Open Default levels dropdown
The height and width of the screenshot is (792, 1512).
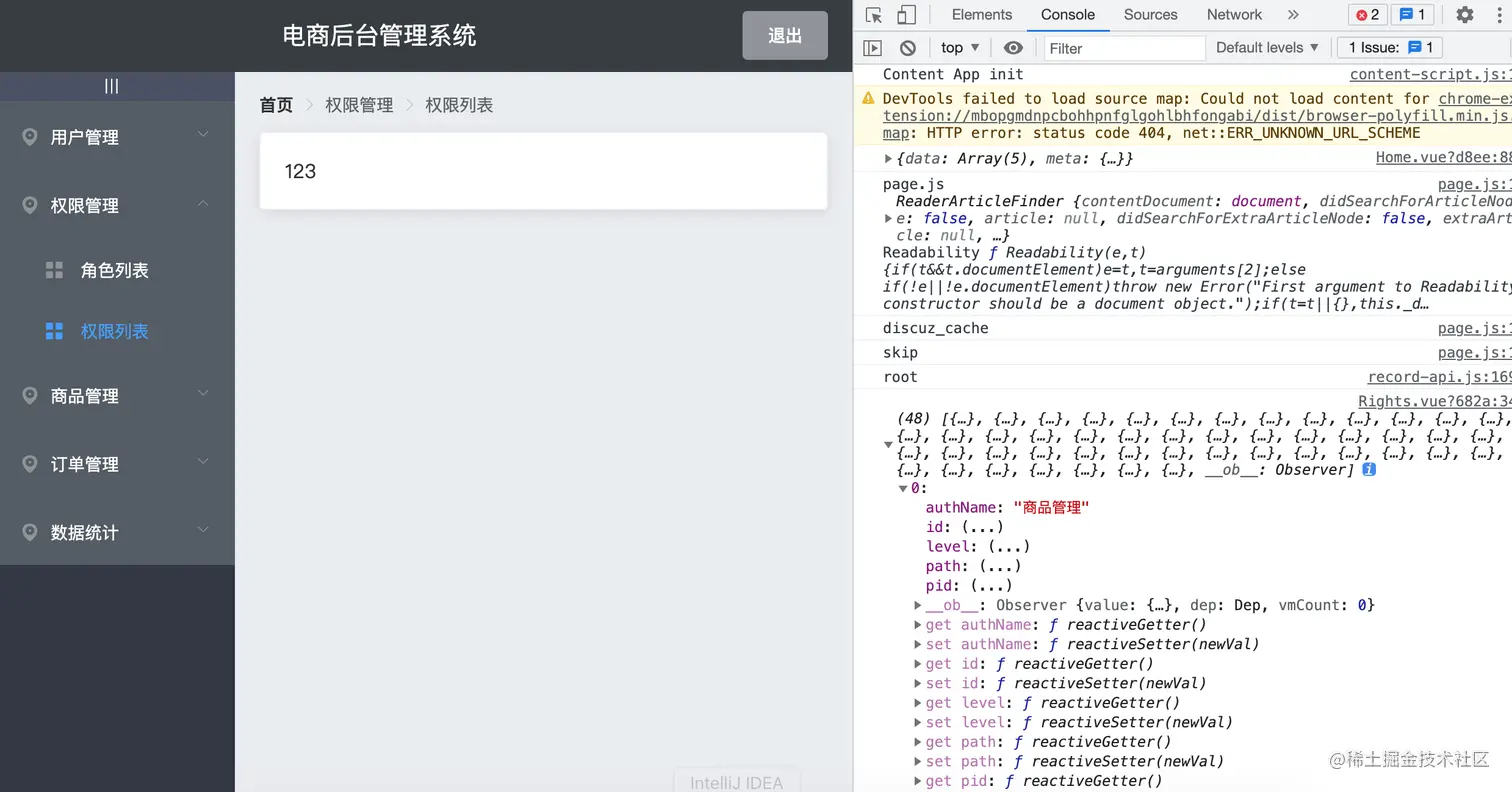[1267, 48]
